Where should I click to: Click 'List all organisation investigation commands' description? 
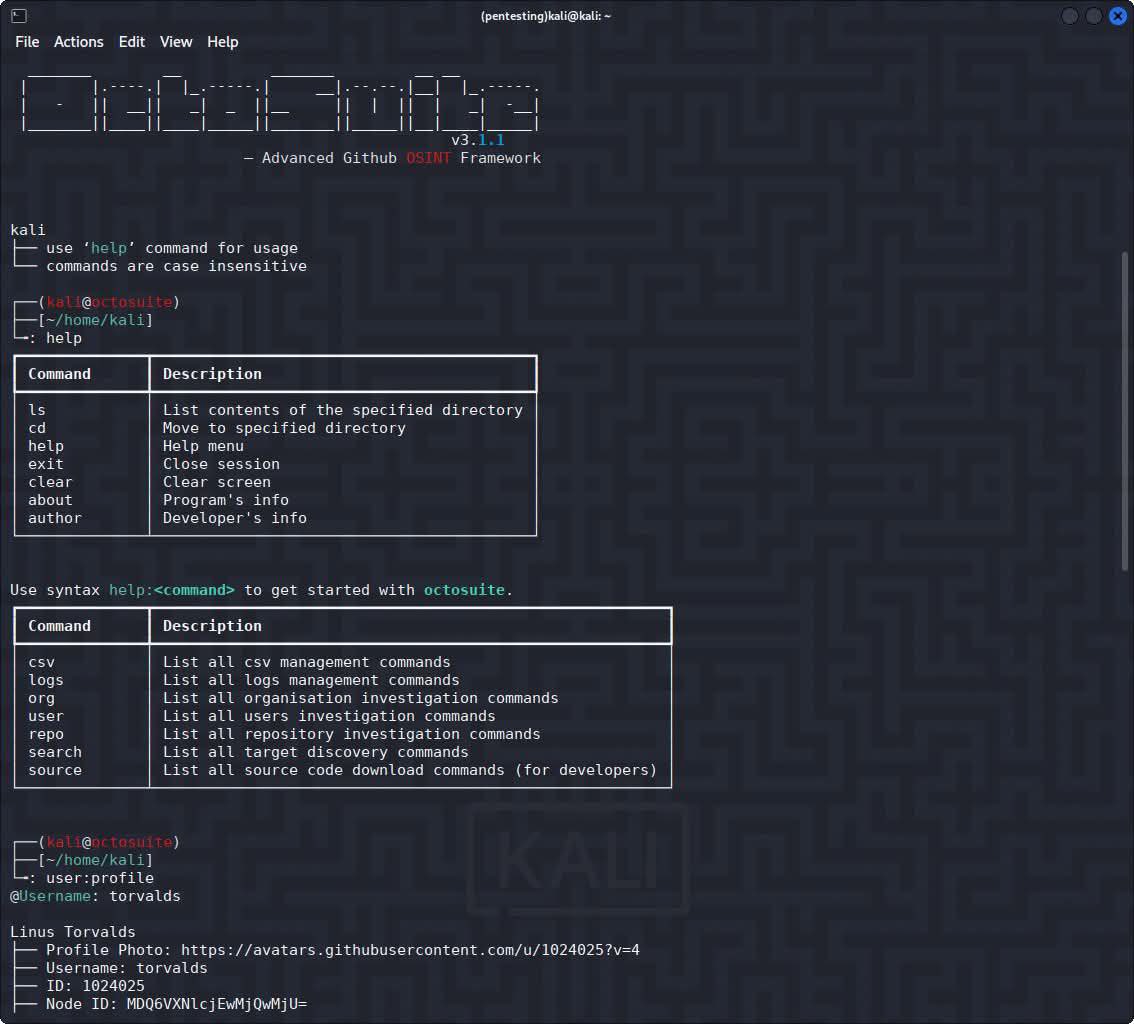tap(360, 699)
